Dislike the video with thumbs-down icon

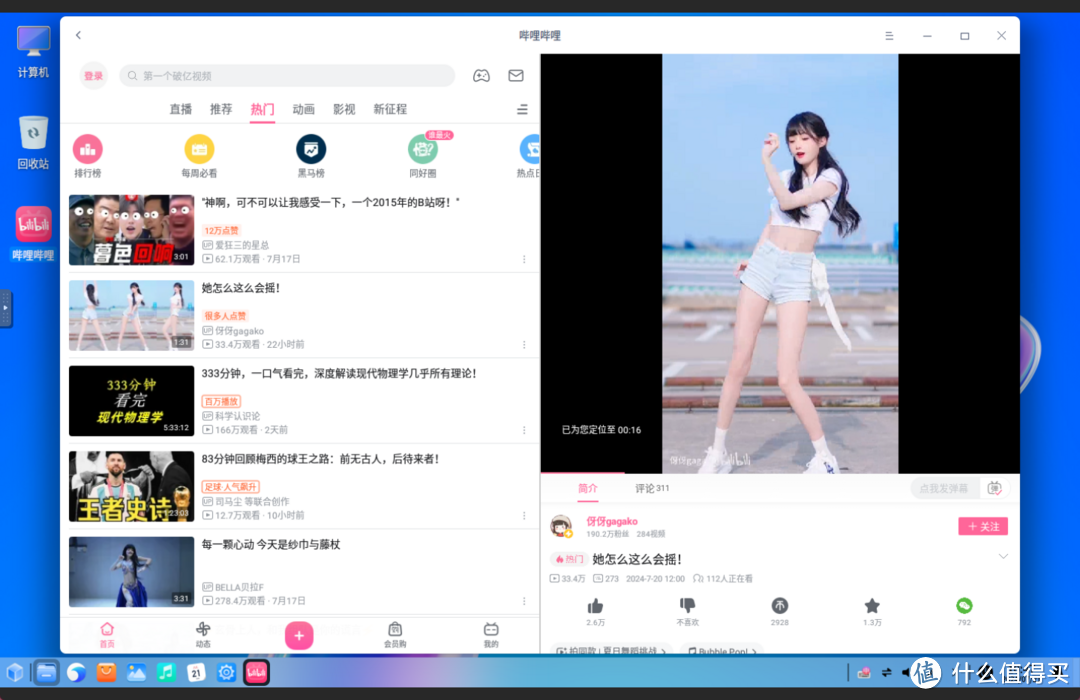[x=686, y=606]
